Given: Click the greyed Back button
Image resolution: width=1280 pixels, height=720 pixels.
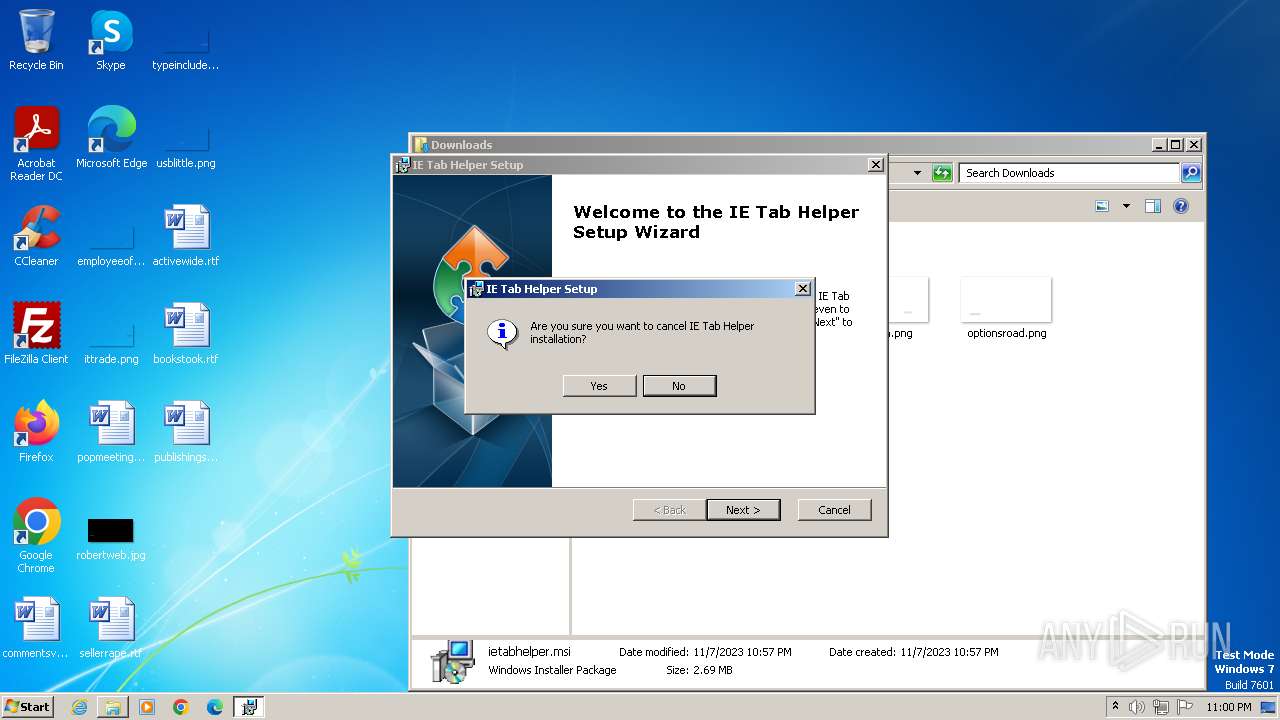Looking at the screenshot, I should pyautogui.click(x=670, y=510).
